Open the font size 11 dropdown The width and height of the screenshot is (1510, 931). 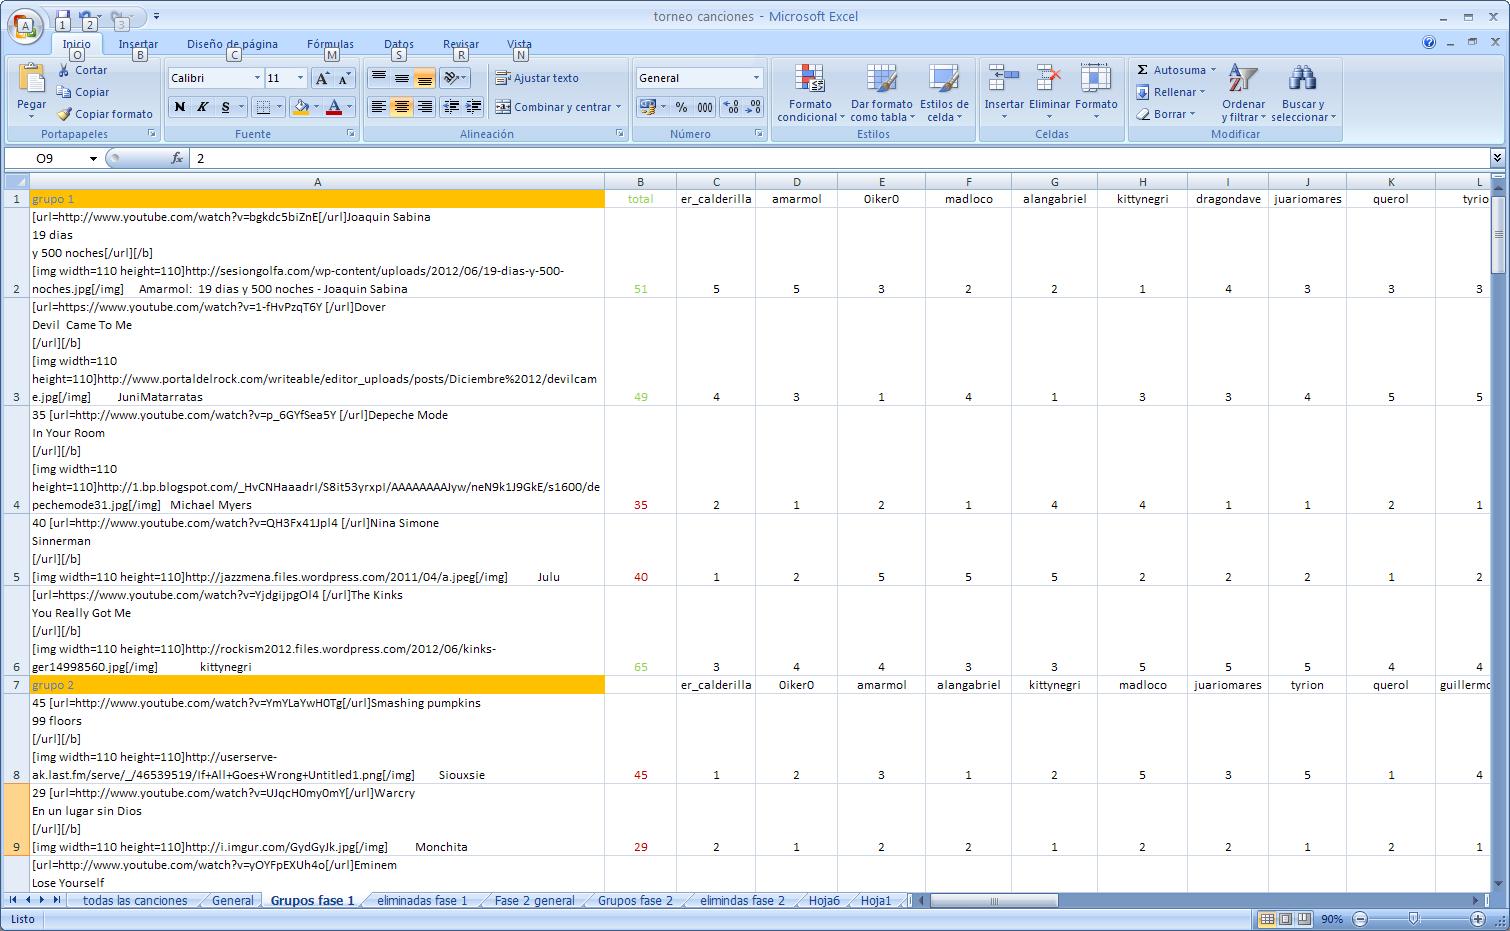click(300, 78)
